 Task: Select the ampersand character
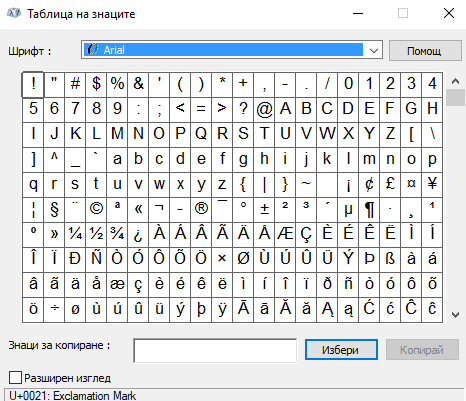[138, 84]
